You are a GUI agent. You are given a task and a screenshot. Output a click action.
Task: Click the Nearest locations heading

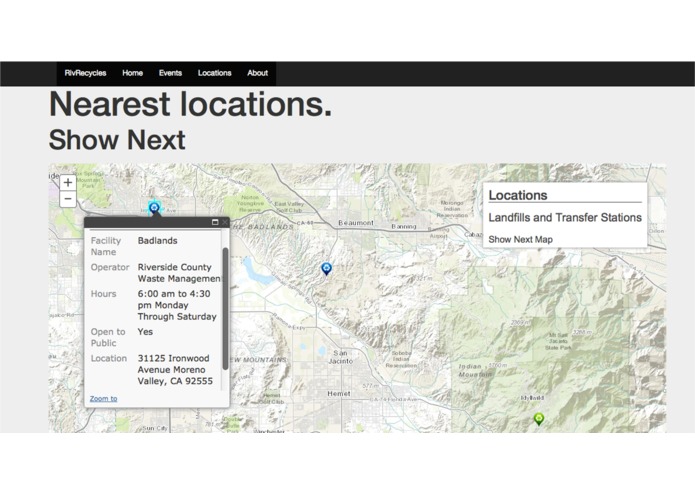point(191,104)
